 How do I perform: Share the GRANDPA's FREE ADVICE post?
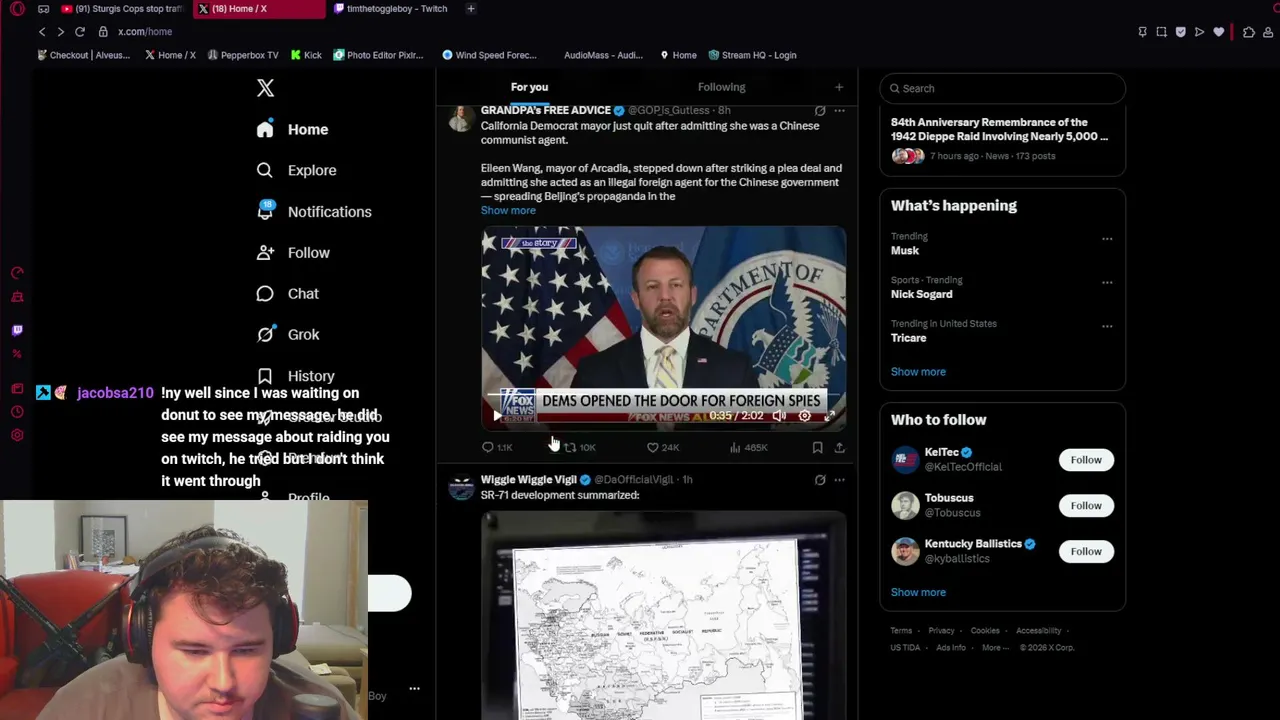839,448
